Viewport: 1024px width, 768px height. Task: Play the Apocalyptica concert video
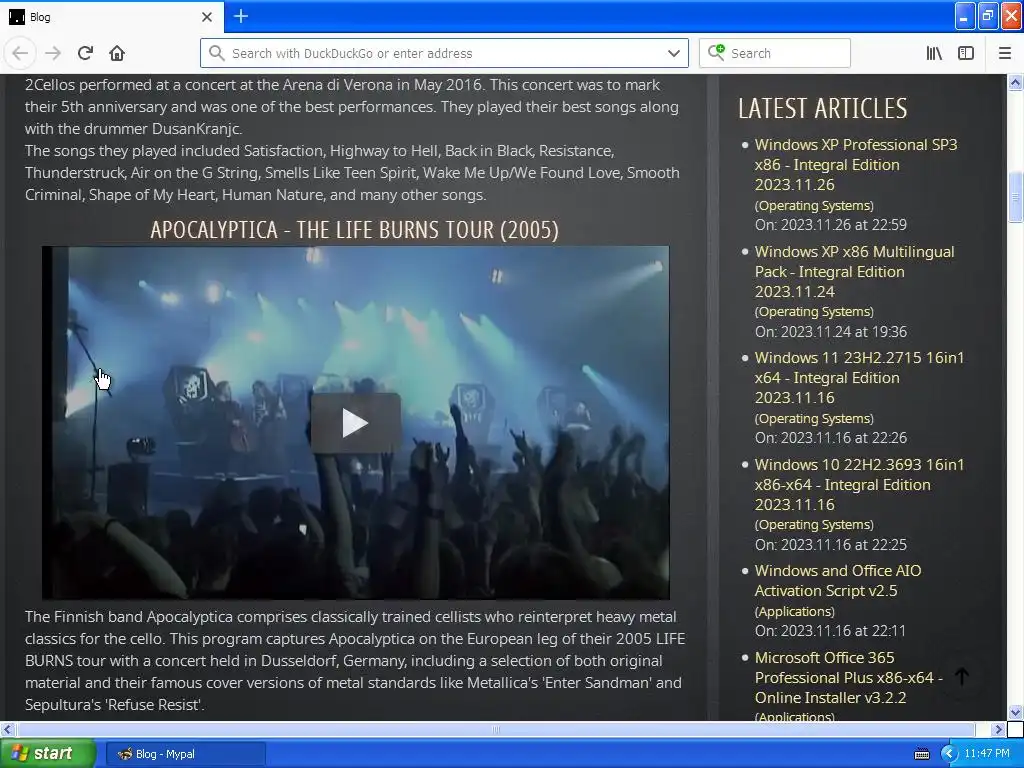[x=355, y=423]
